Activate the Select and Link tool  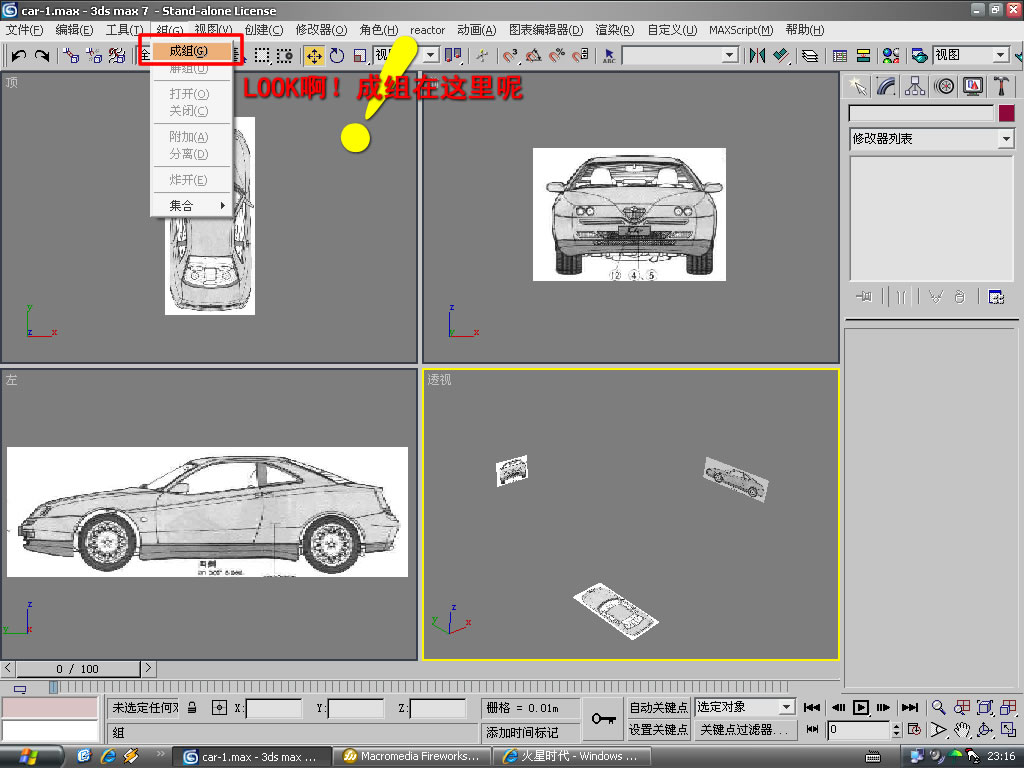tap(71, 56)
